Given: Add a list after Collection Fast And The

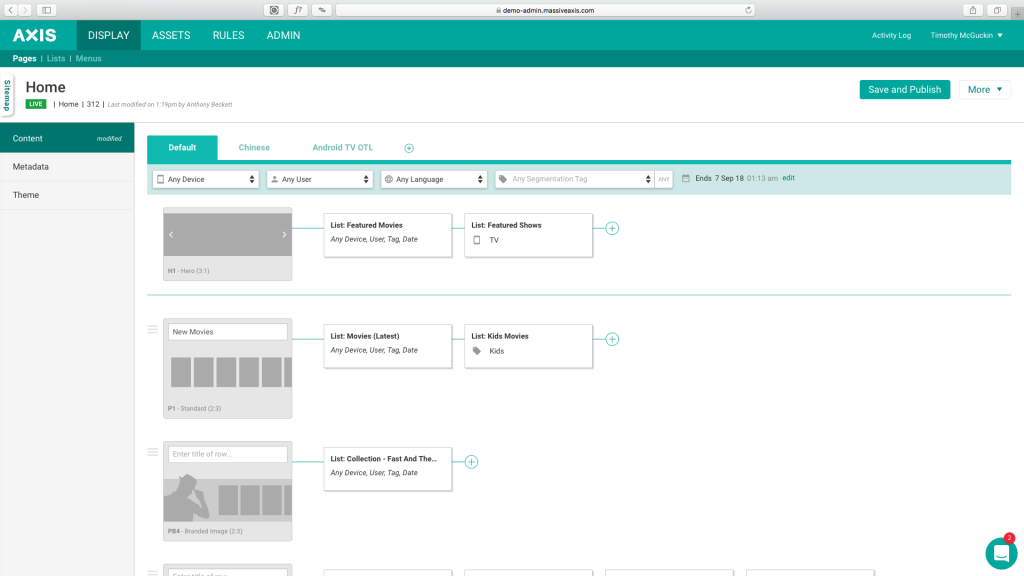Looking at the screenshot, I should [x=471, y=462].
